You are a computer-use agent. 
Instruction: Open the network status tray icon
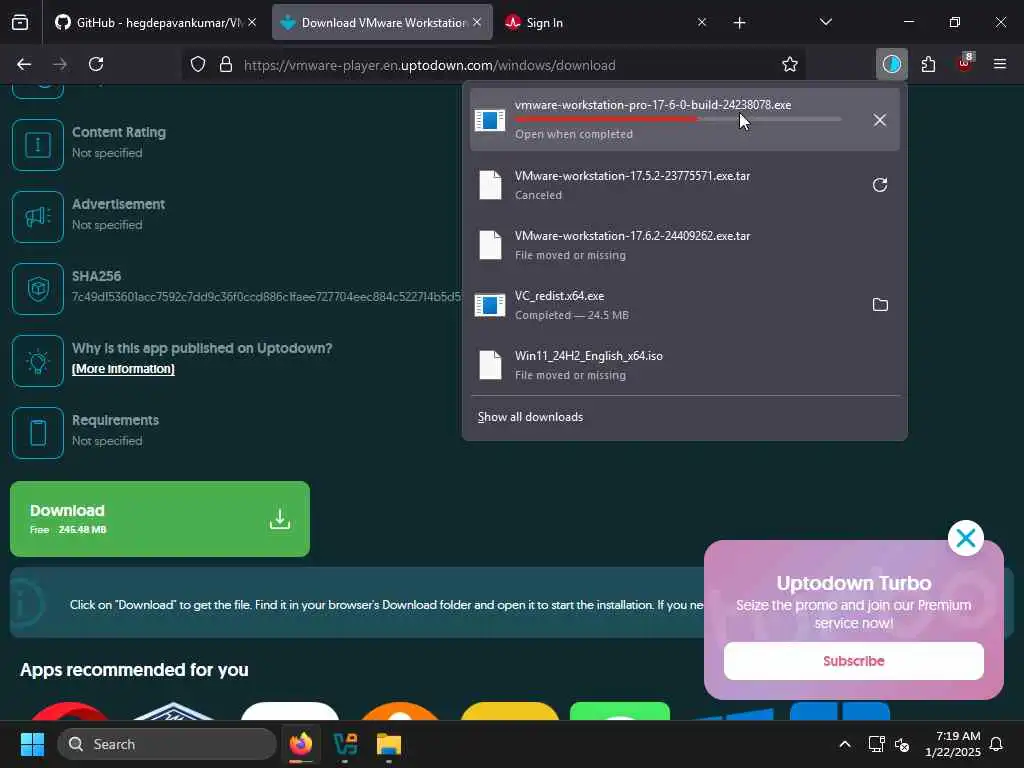[876, 744]
